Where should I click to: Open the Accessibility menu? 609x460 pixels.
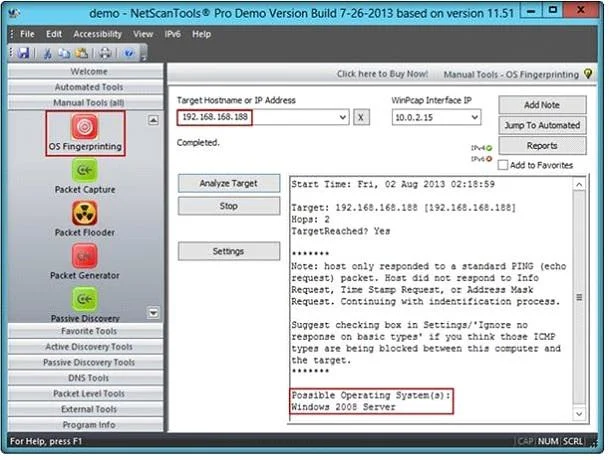(97, 34)
